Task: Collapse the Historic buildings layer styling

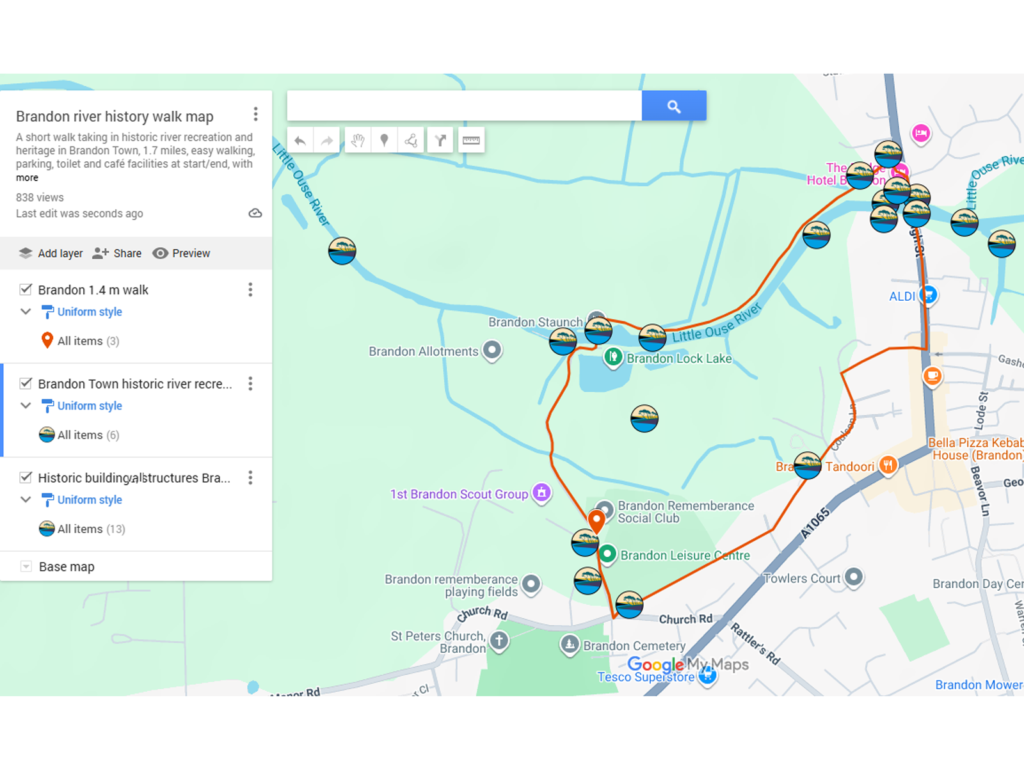Action: tap(26, 500)
